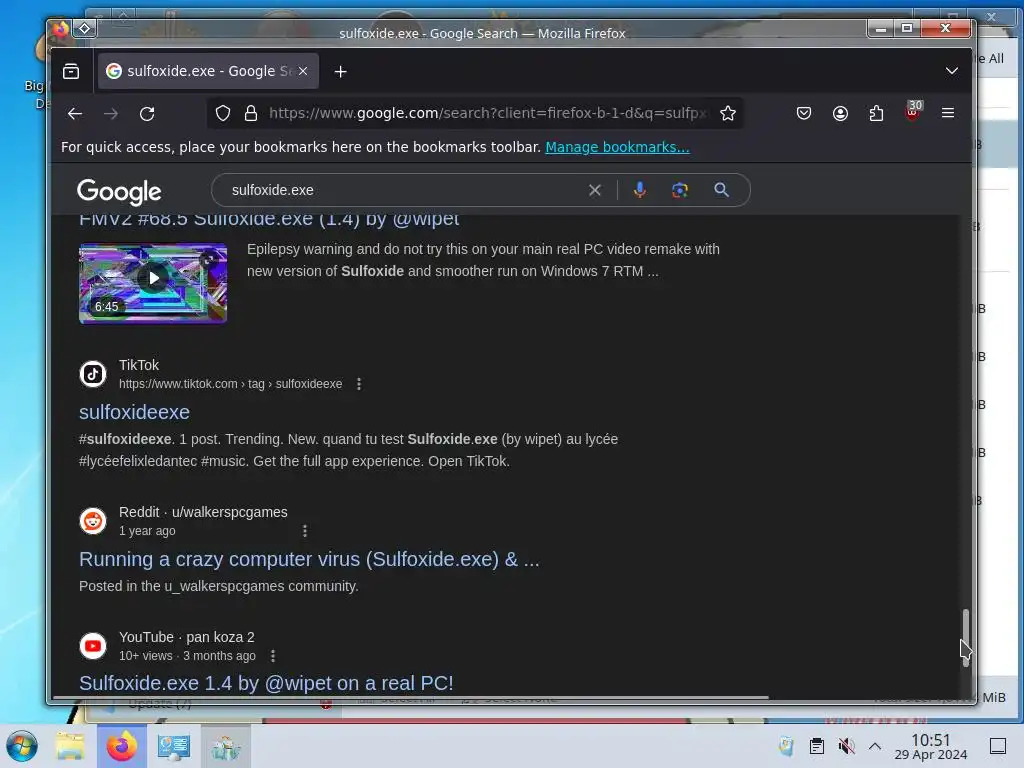The image size is (1024, 768).
Task: Go to Google homepage via logo
Action: (119, 191)
